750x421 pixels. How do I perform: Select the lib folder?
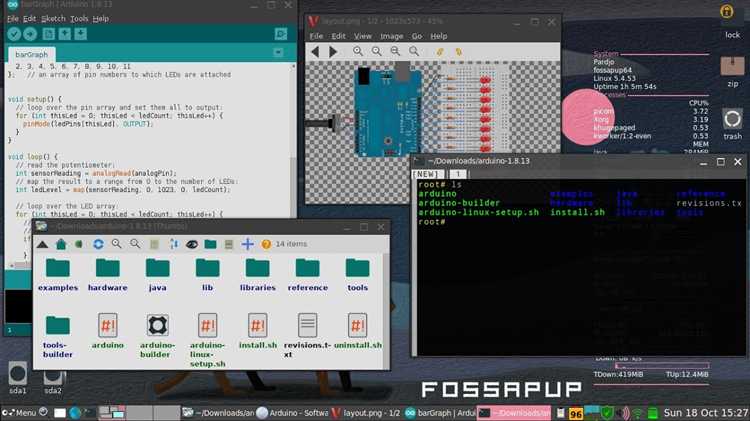[208, 275]
